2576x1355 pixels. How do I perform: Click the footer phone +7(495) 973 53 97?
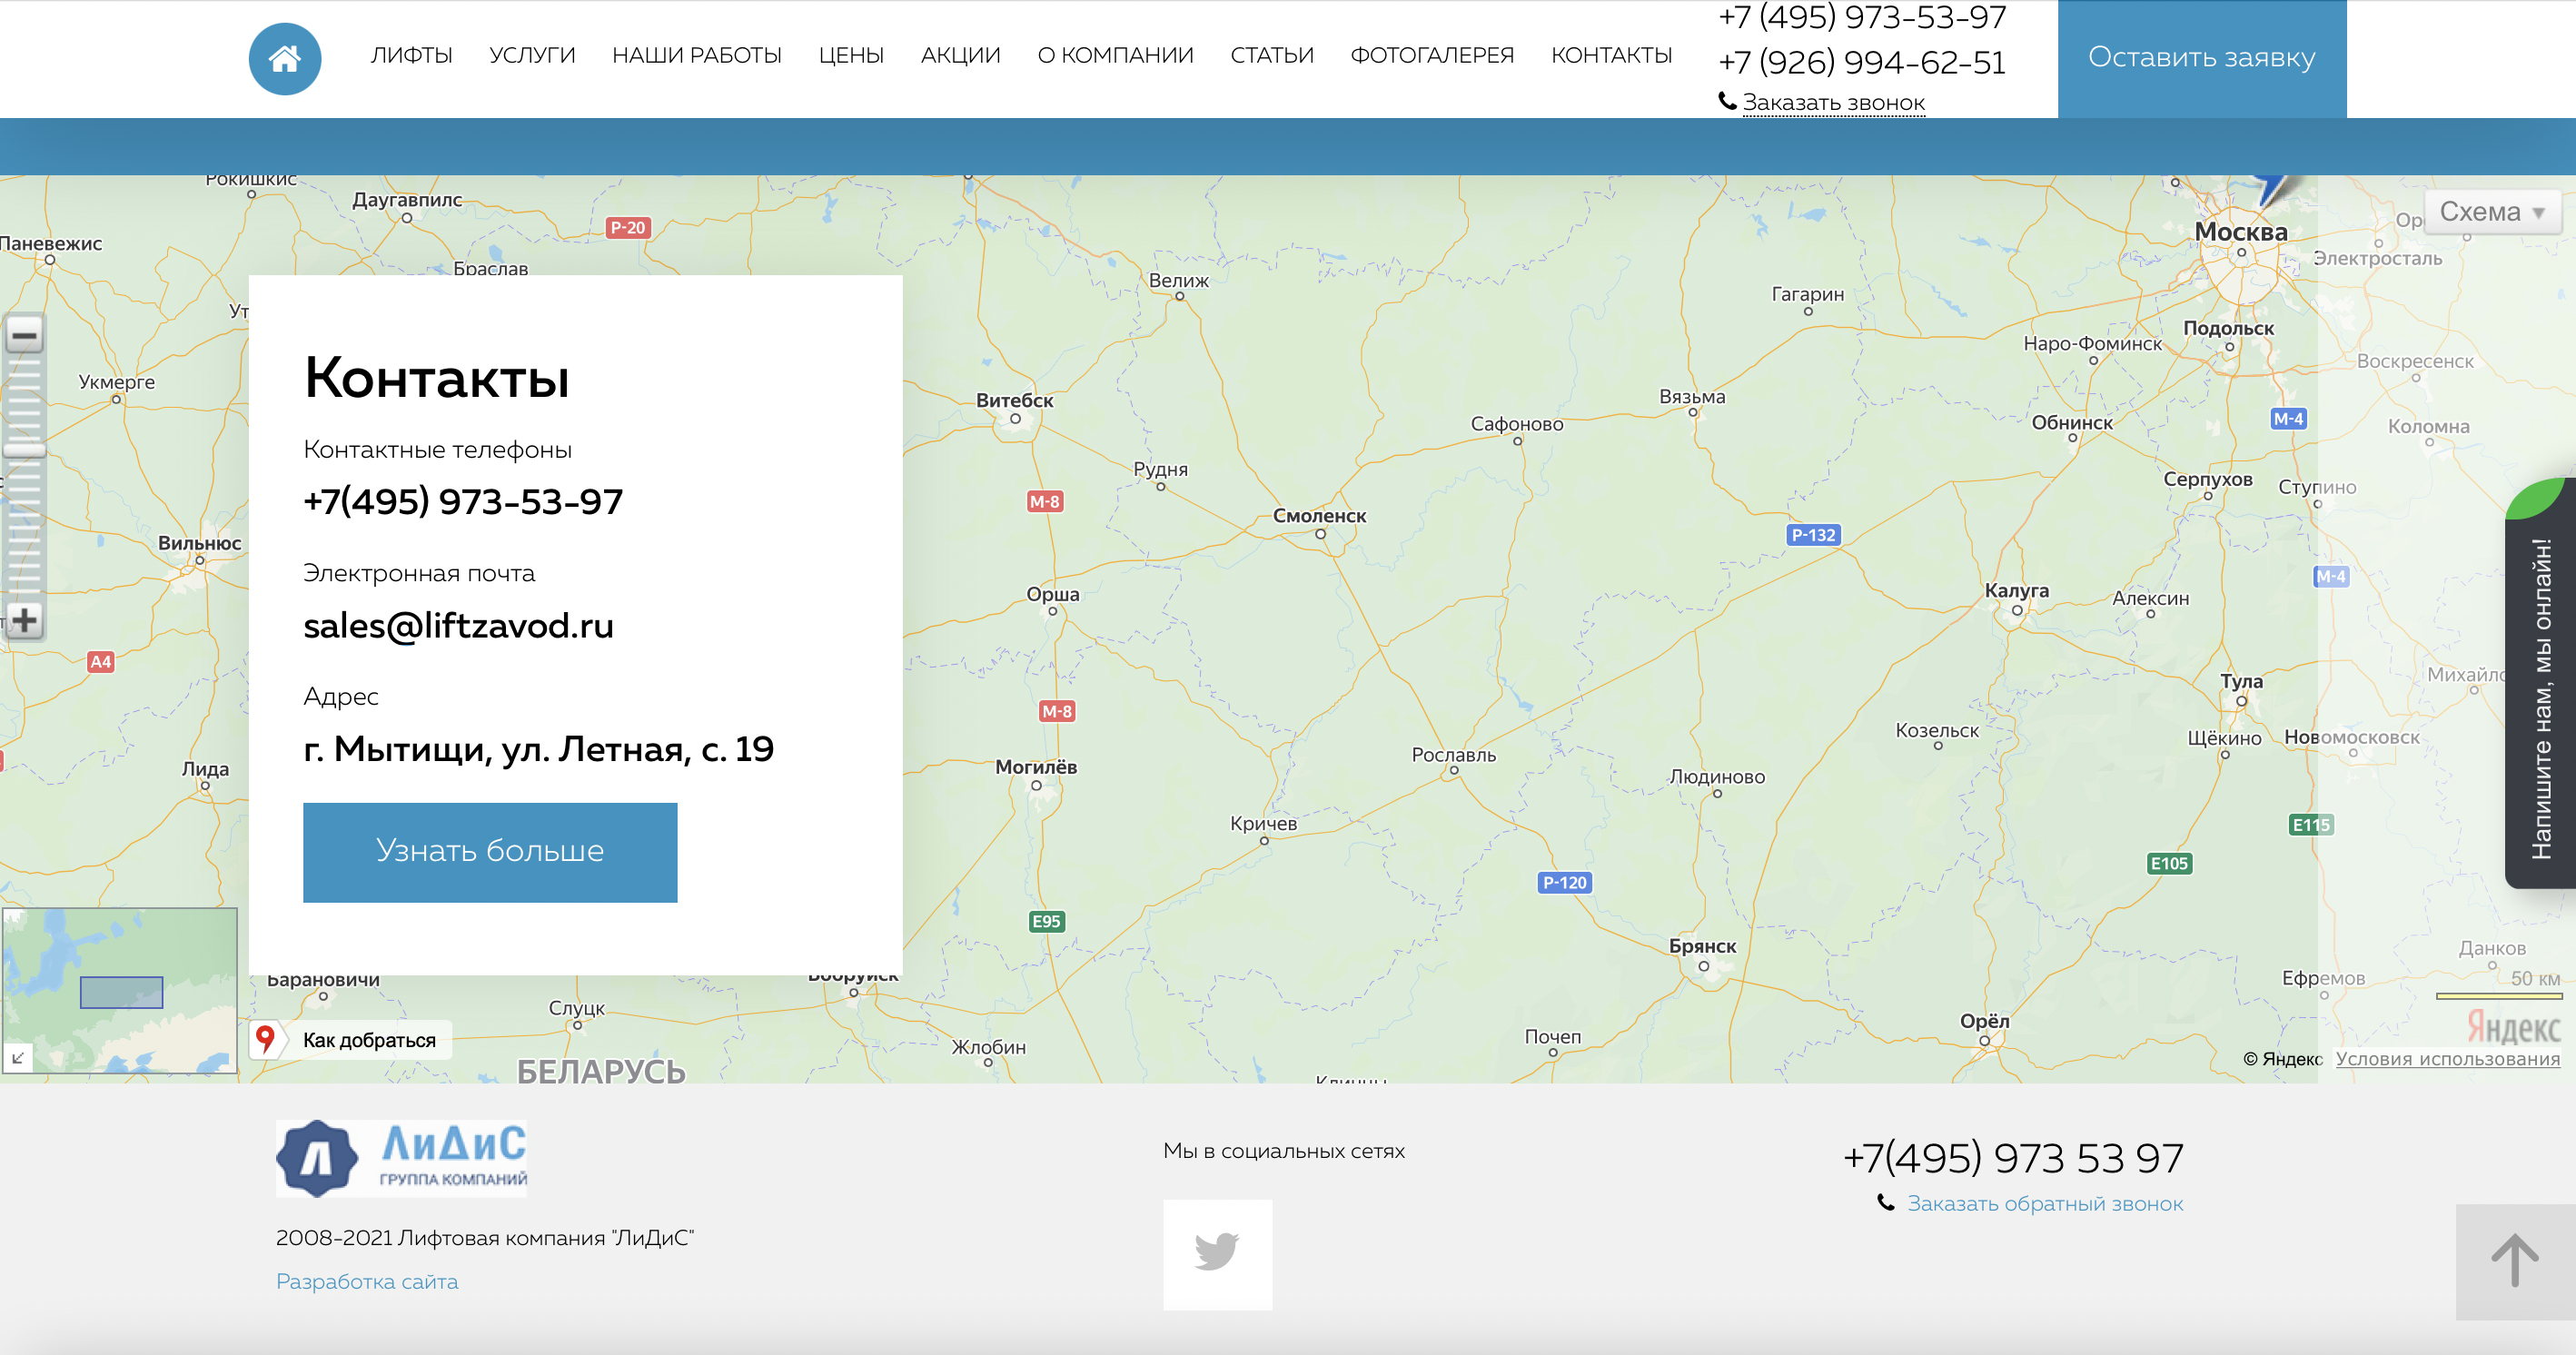coord(2013,1158)
